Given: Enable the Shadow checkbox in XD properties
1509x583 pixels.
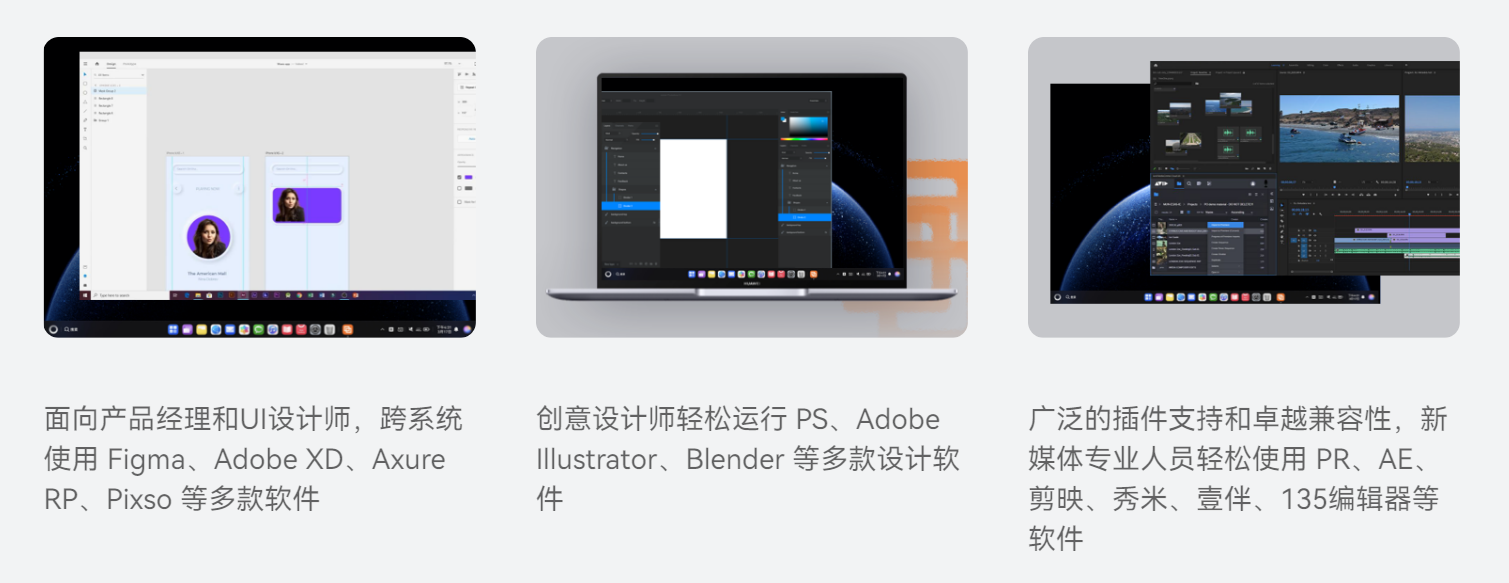Looking at the screenshot, I should pos(459,201).
